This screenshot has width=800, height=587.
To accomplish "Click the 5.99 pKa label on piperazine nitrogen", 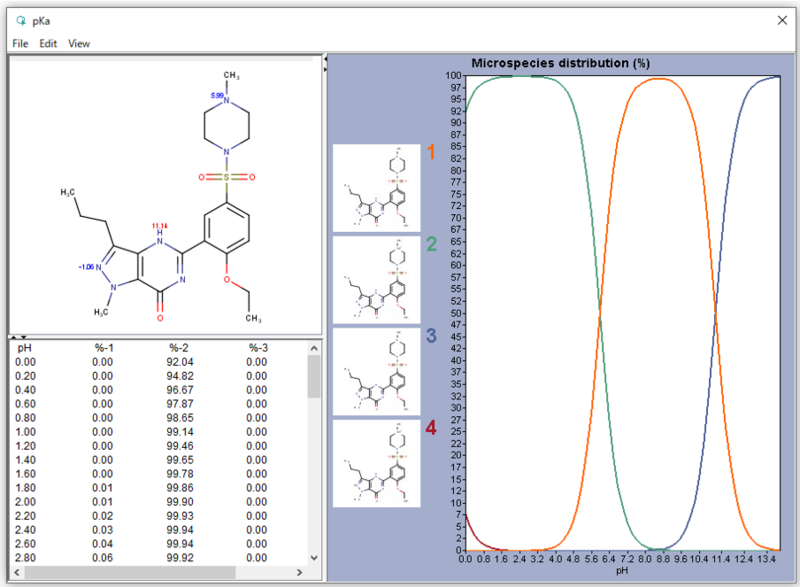I will click(217, 95).
